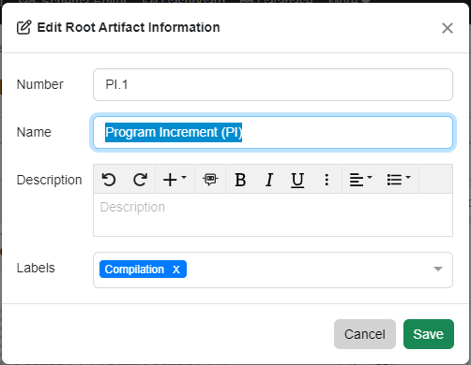Click the Number field containing PI.1

tap(273, 85)
